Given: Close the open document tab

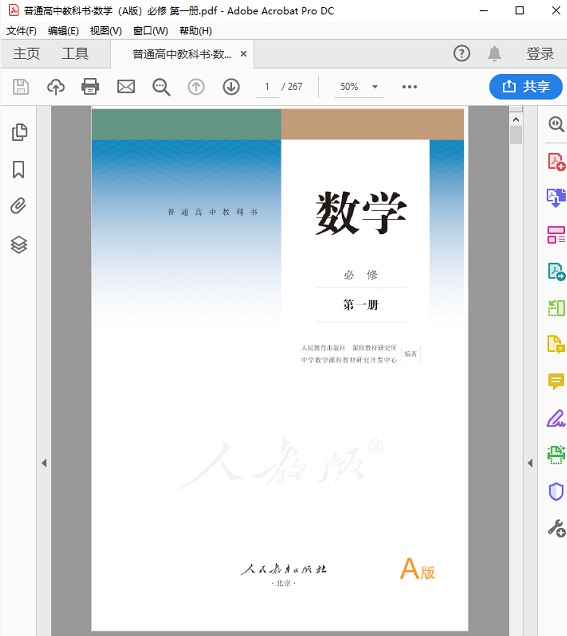Looking at the screenshot, I should 243,54.
